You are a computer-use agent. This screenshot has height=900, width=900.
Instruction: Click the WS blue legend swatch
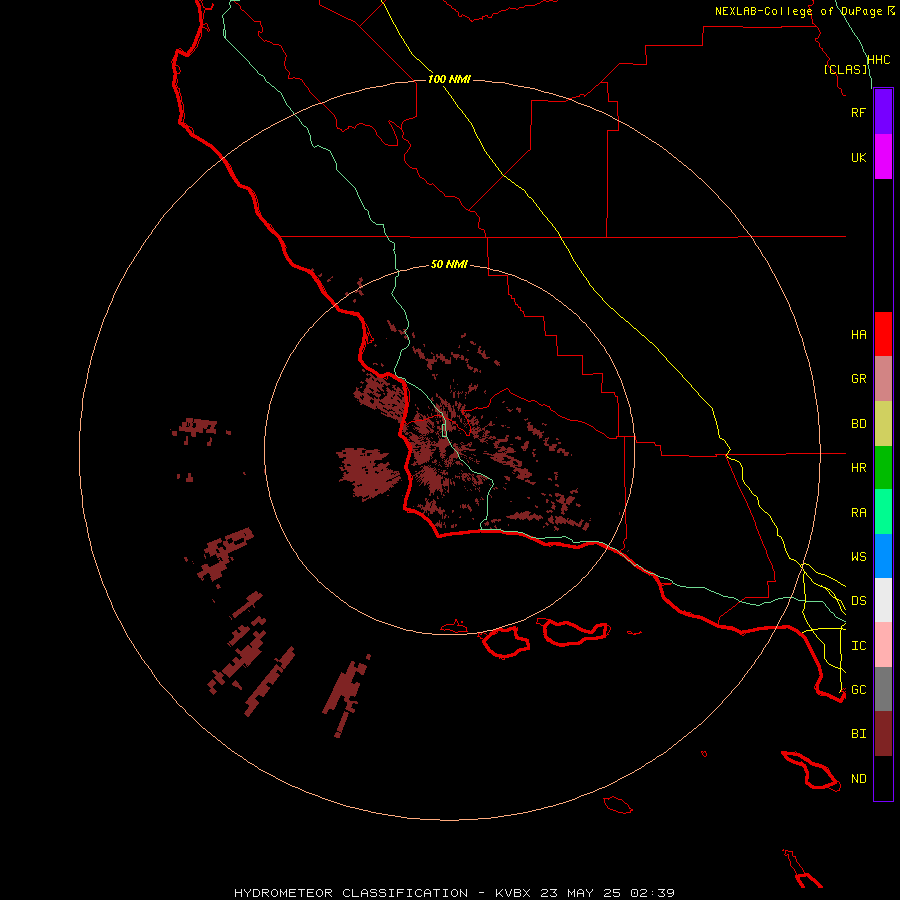883,556
